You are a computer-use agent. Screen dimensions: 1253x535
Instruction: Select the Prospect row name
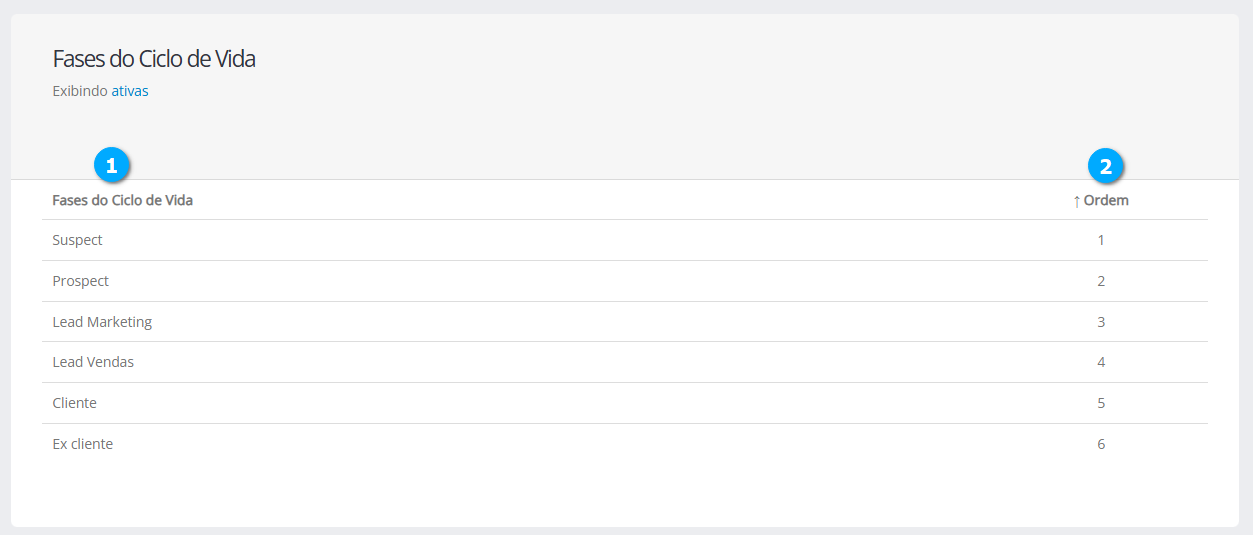point(80,281)
